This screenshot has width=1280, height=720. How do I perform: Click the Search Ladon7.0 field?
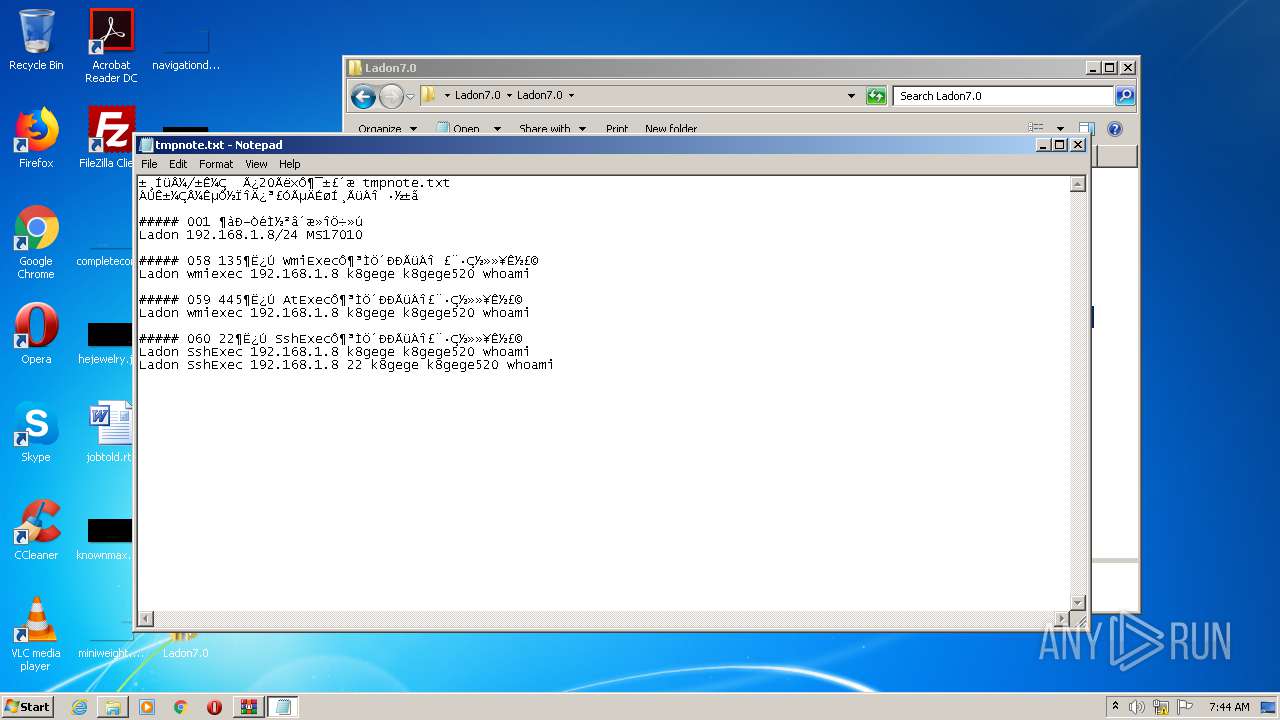coord(1003,96)
